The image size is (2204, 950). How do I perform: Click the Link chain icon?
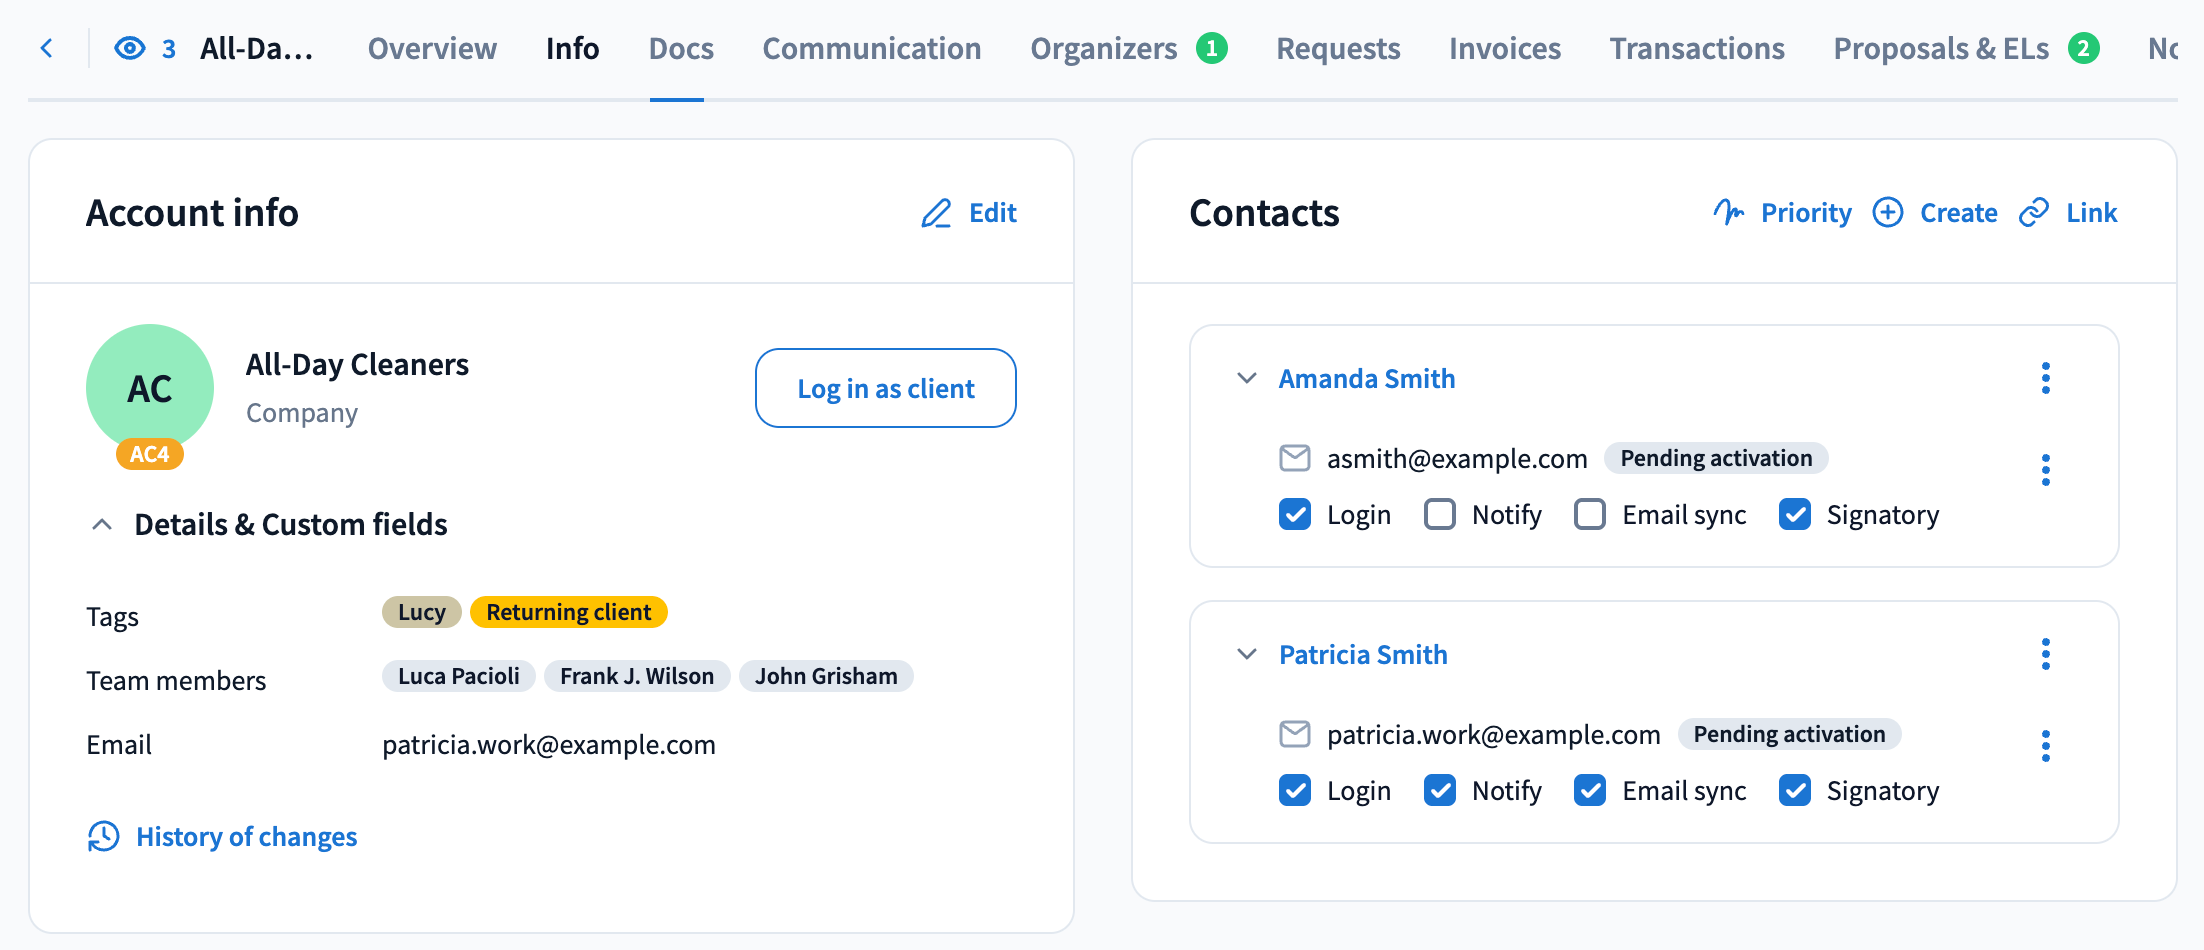pos(2034,213)
